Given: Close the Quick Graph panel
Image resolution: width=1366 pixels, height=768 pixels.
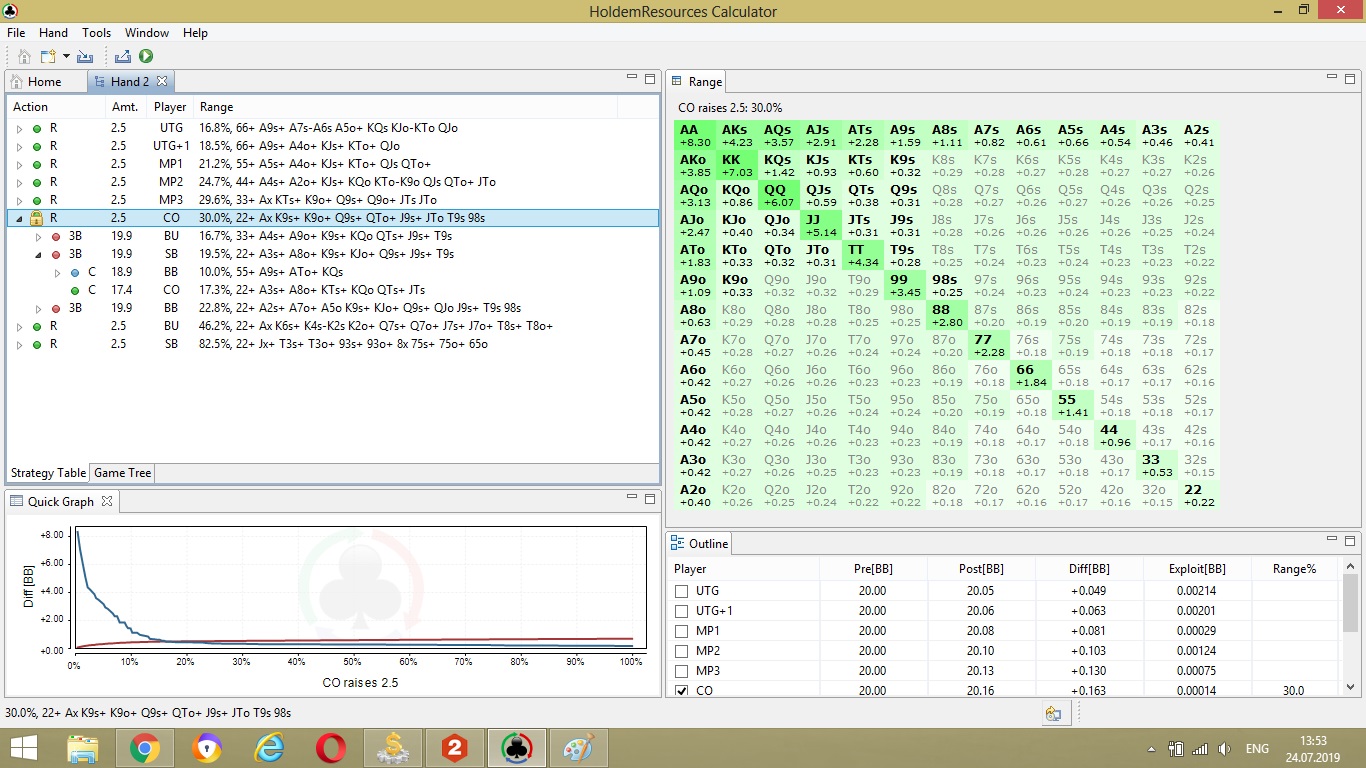Looking at the screenshot, I should [108, 501].
